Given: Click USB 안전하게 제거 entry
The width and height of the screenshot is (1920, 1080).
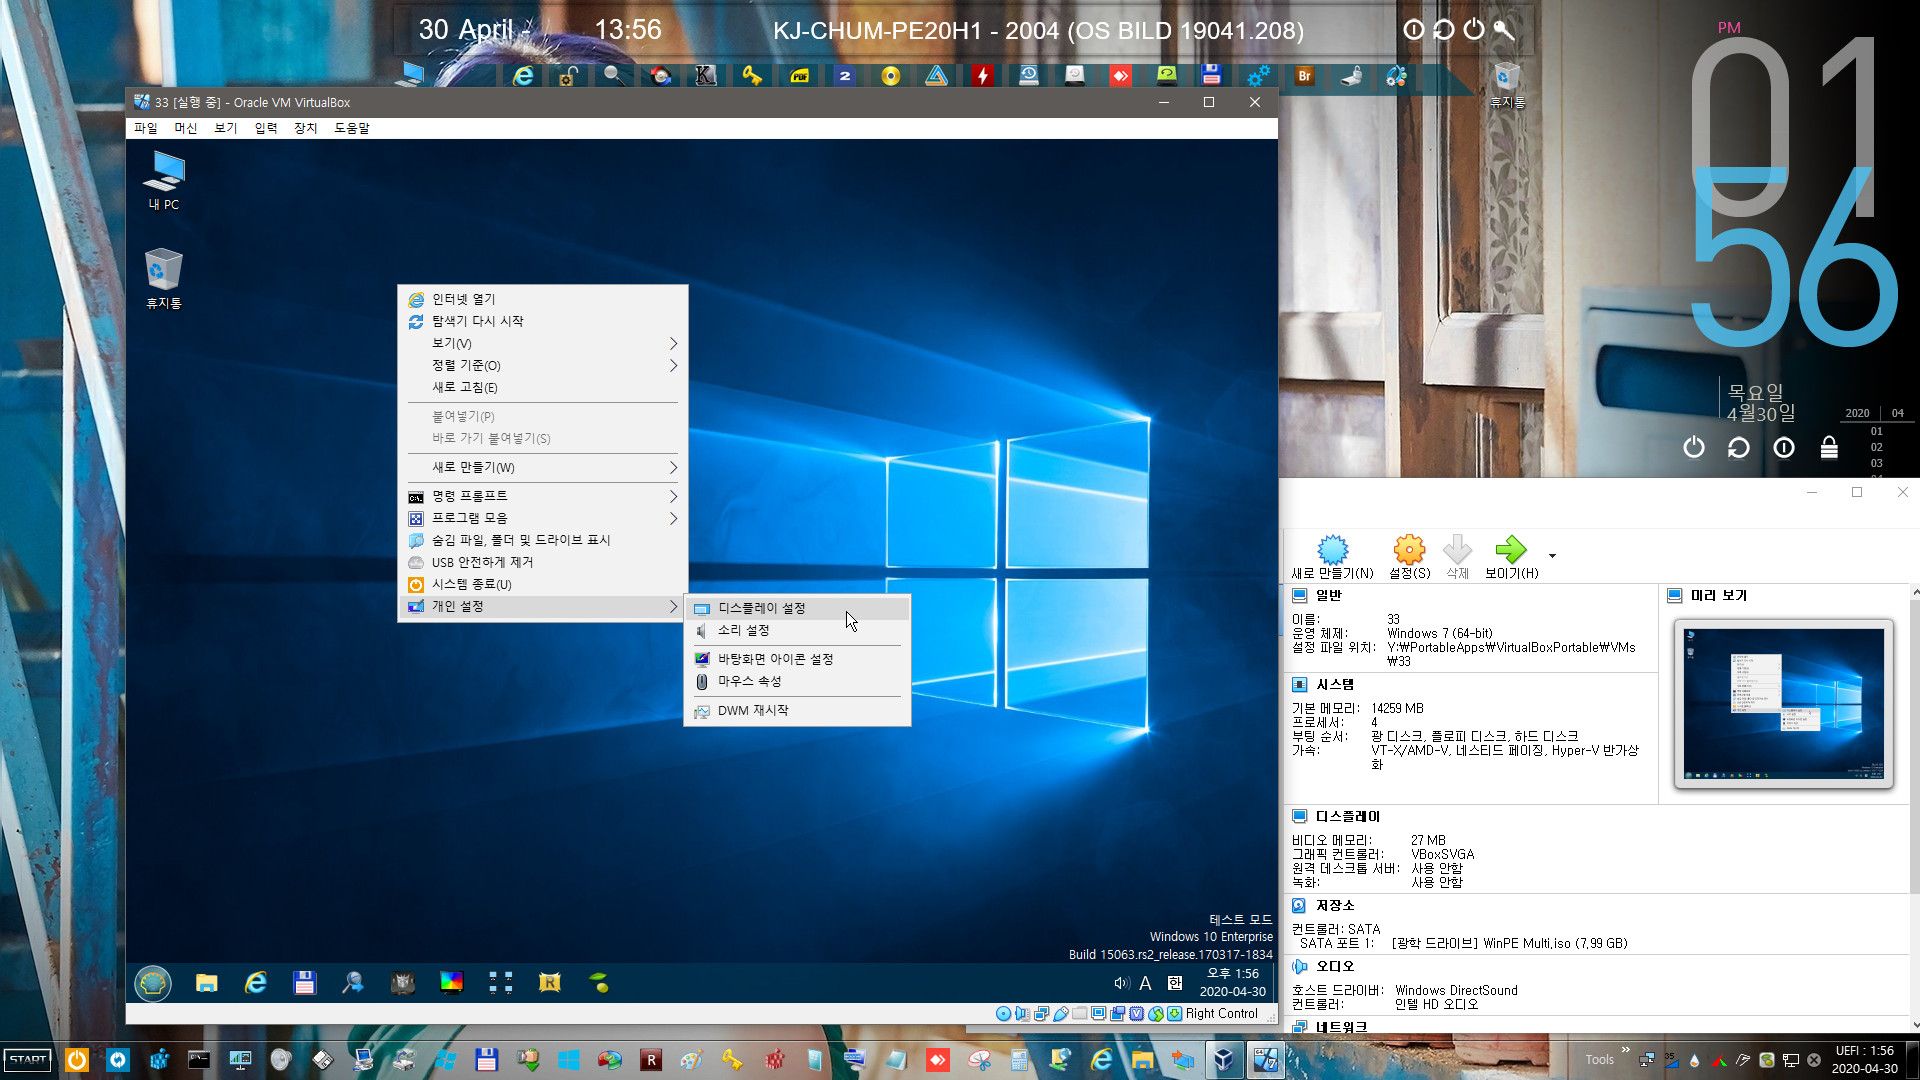Looking at the screenshot, I should 542,562.
